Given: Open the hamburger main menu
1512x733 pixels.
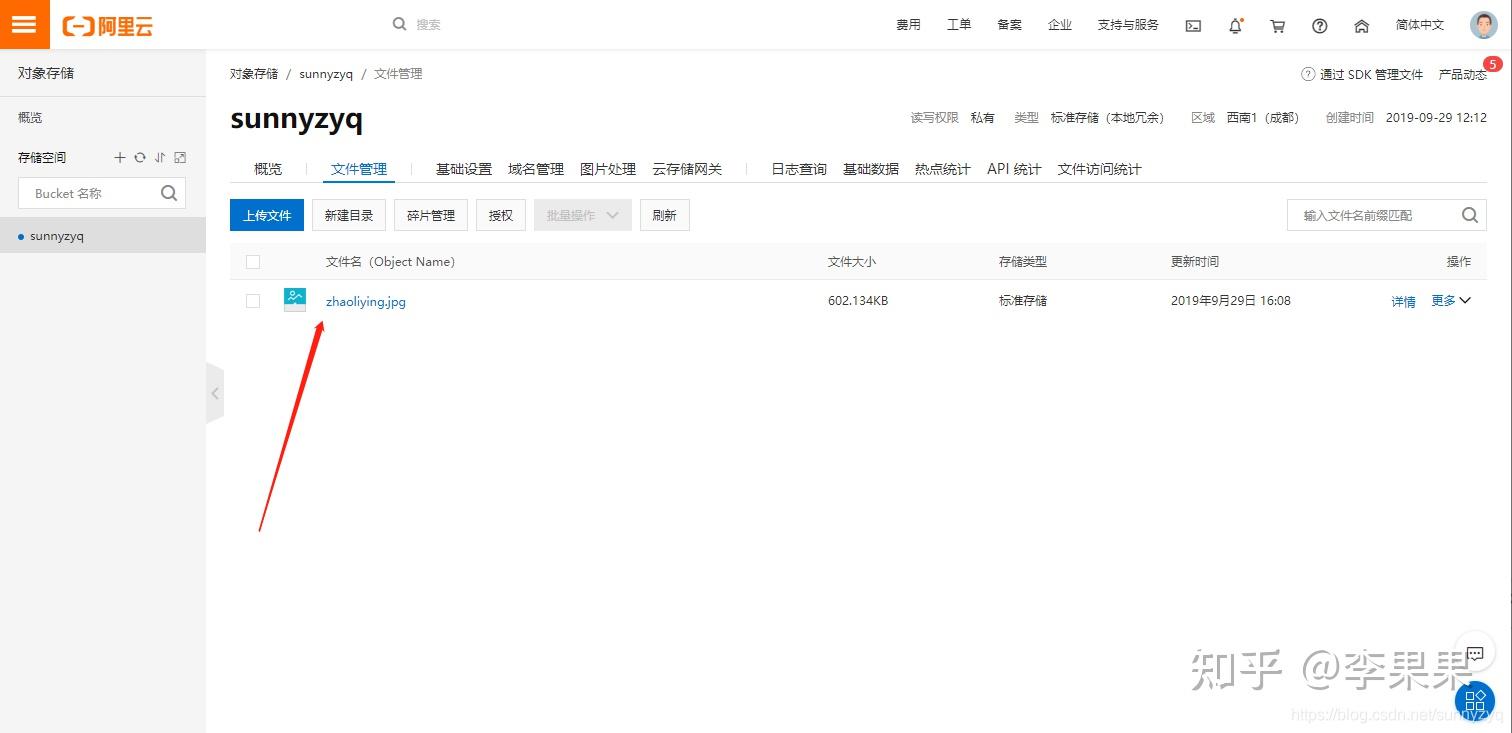Looking at the screenshot, I should click(x=24, y=24).
